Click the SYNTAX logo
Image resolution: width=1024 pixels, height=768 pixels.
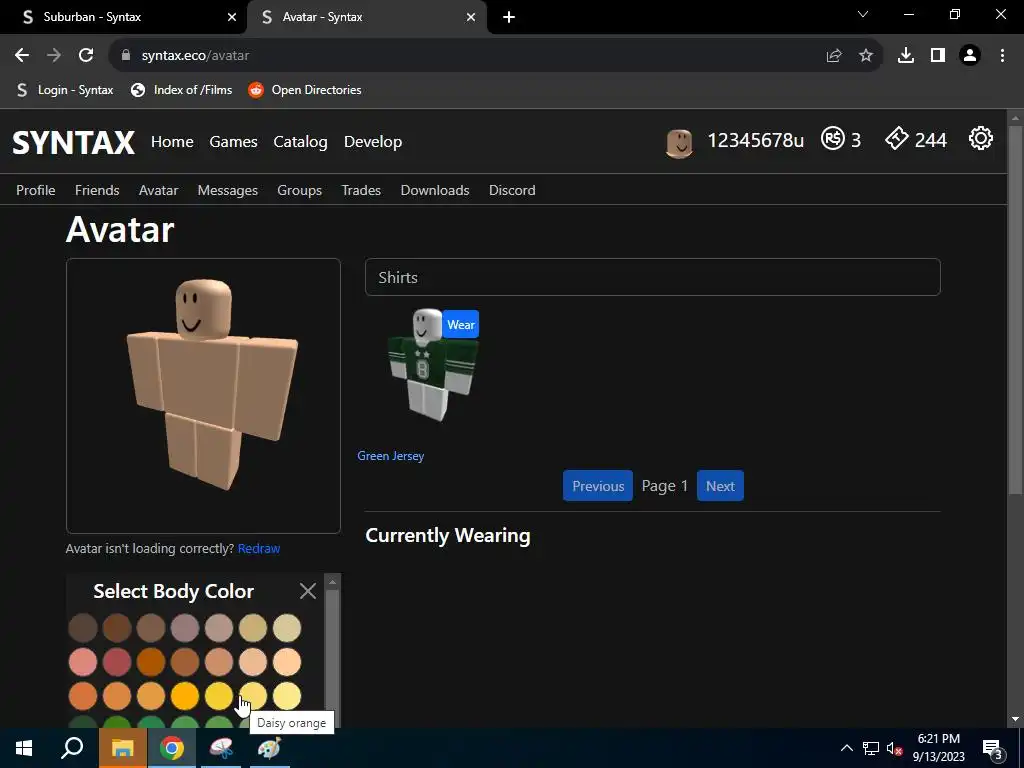click(x=73, y=142)
